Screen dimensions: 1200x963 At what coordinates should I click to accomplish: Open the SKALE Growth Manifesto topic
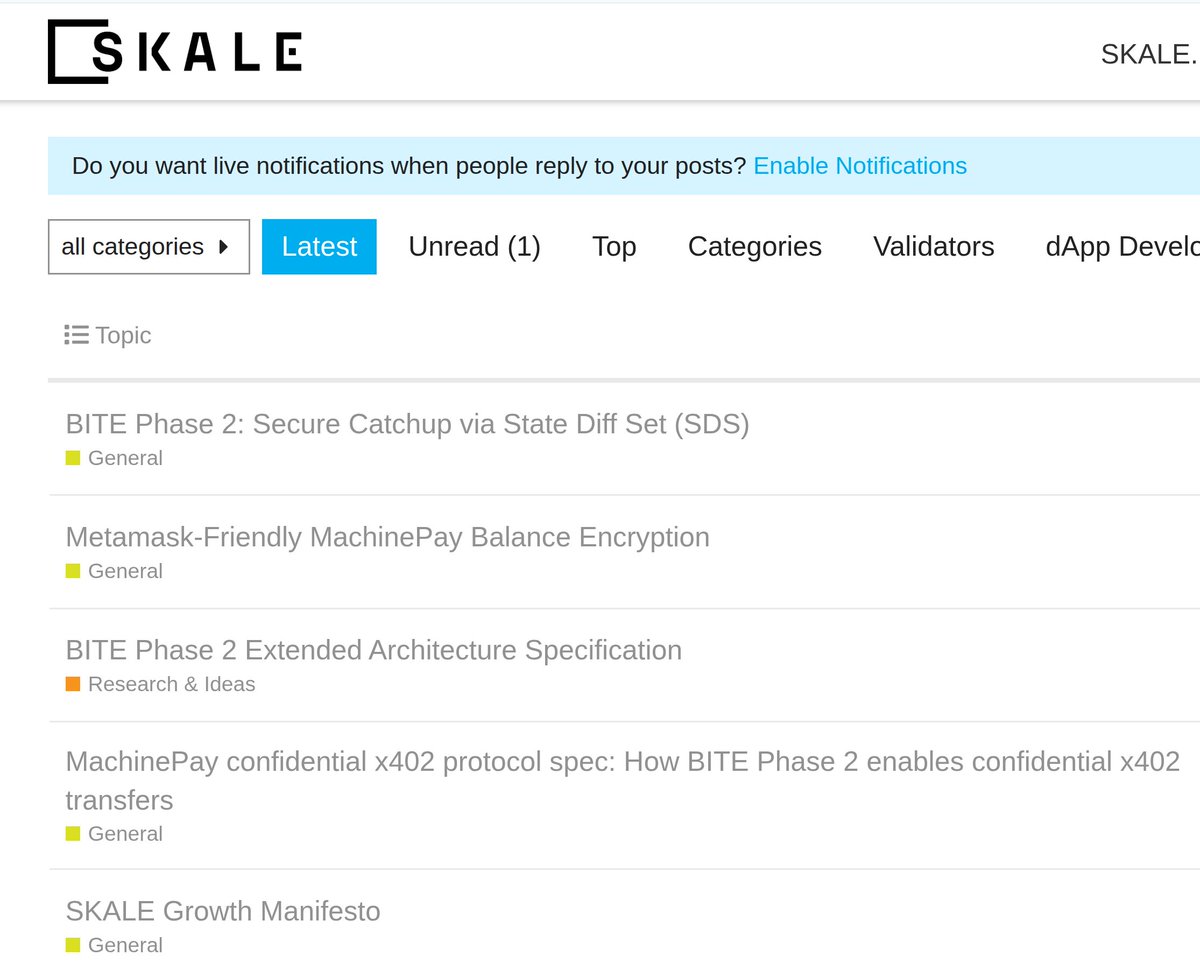(223, 911)
